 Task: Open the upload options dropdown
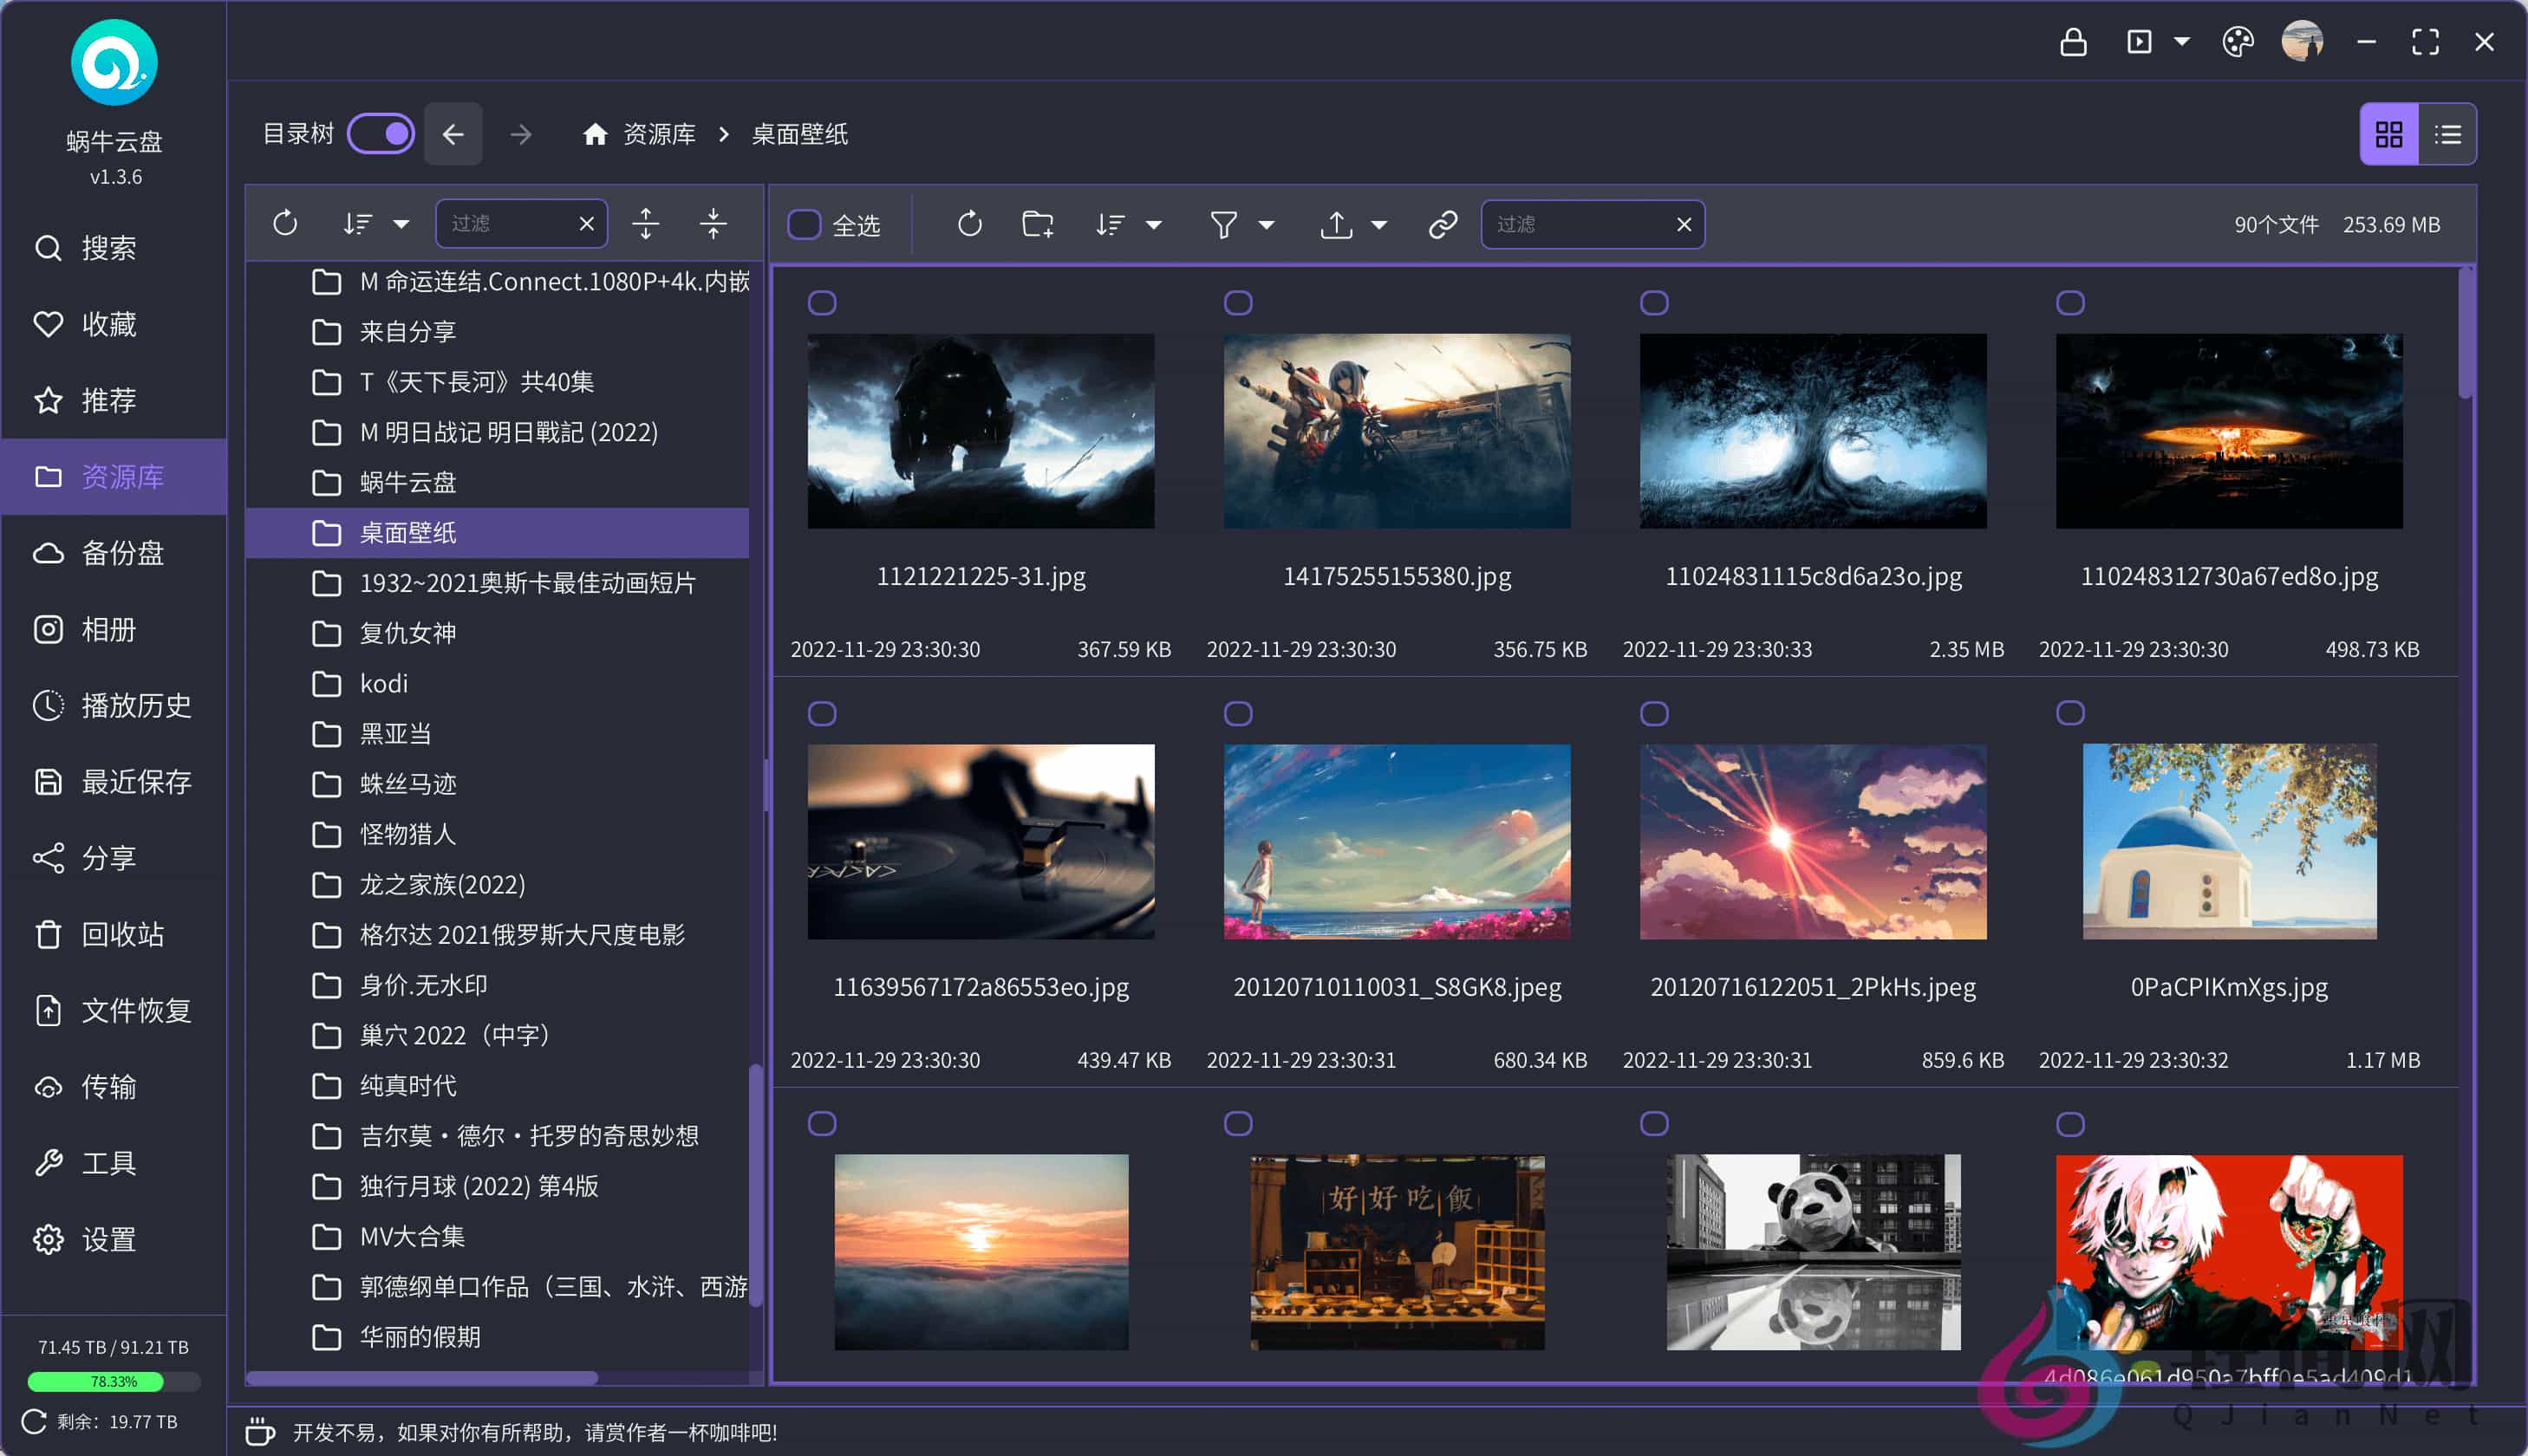click(1380, 225)
